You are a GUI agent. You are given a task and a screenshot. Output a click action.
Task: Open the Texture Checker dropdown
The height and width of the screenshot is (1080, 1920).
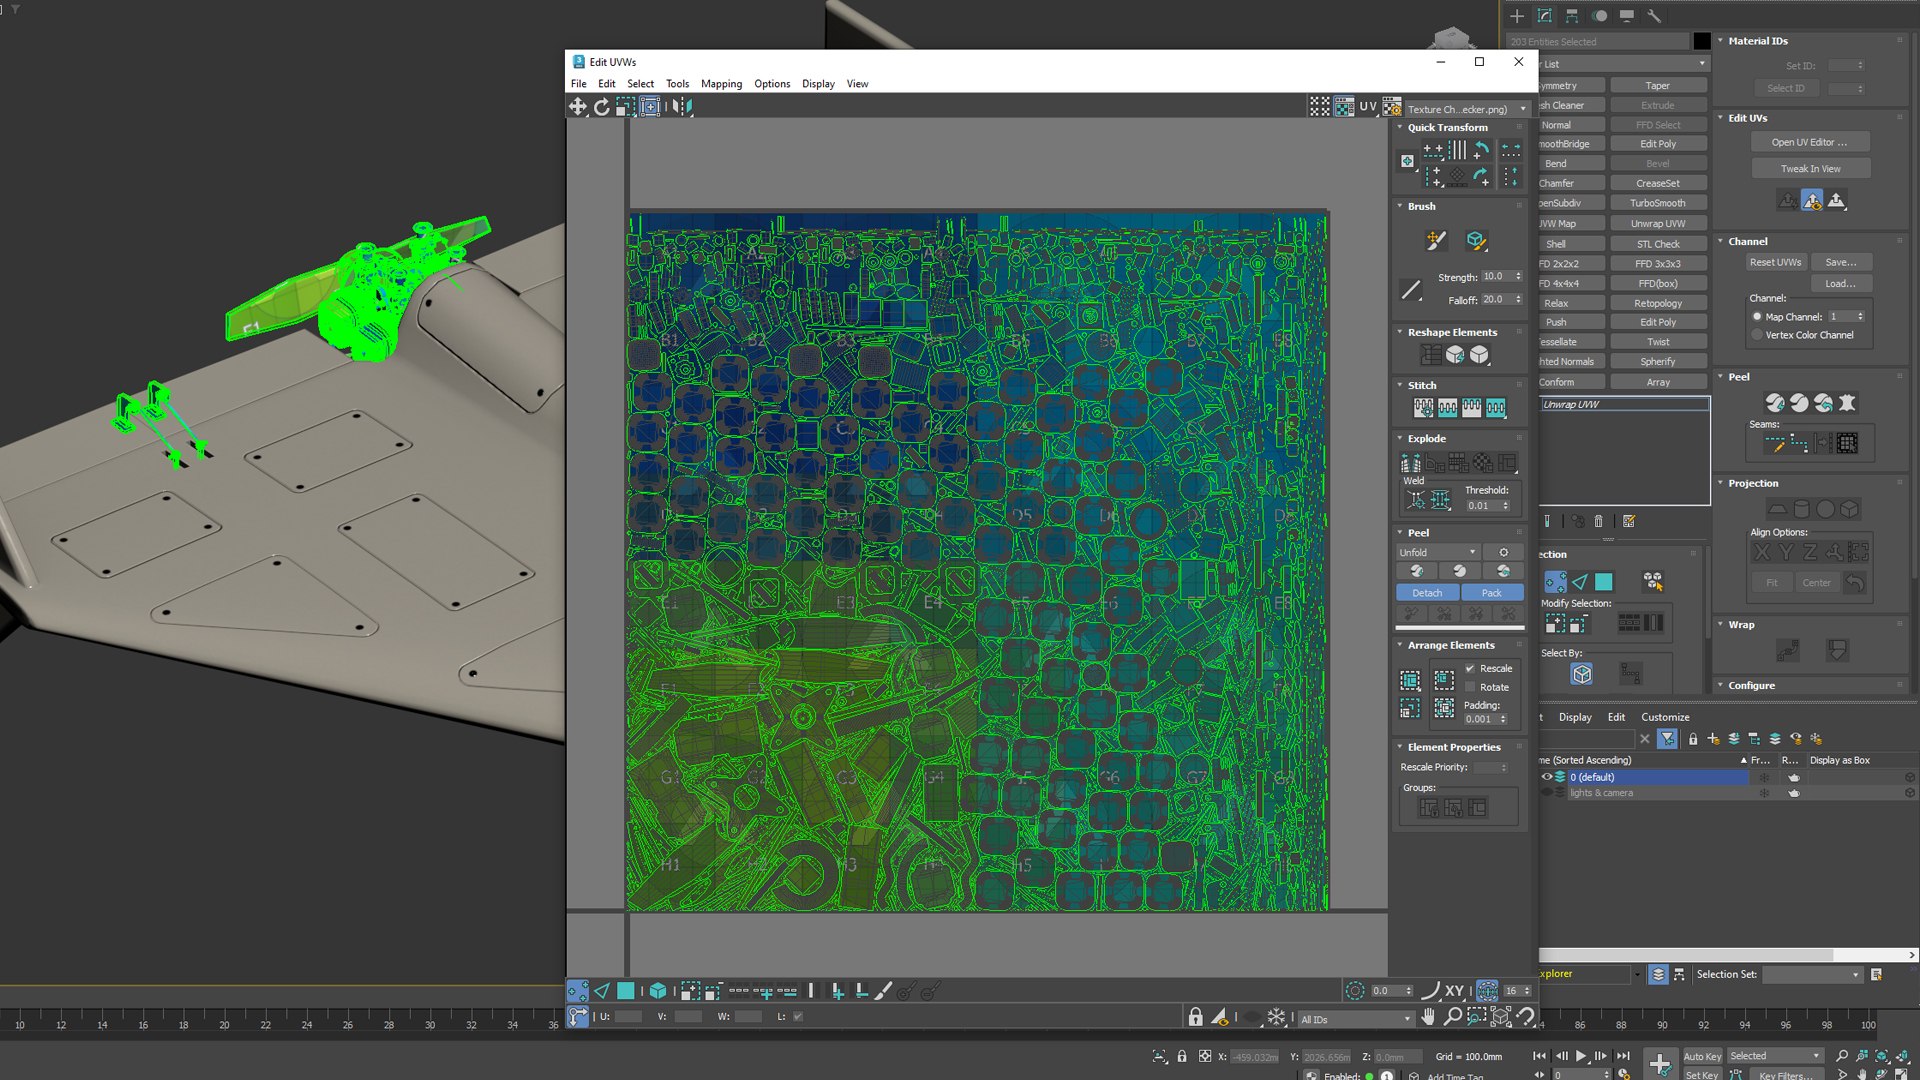(1468, 109)
